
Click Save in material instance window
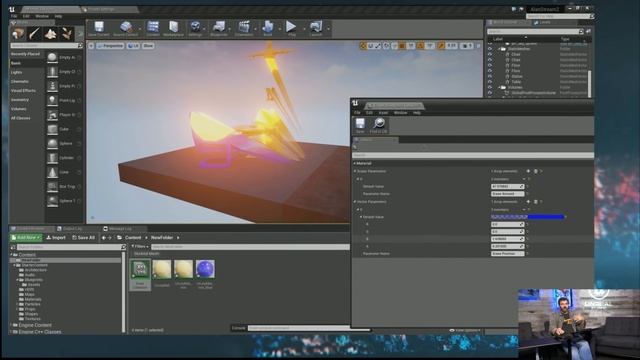click(x=360, y=125)
